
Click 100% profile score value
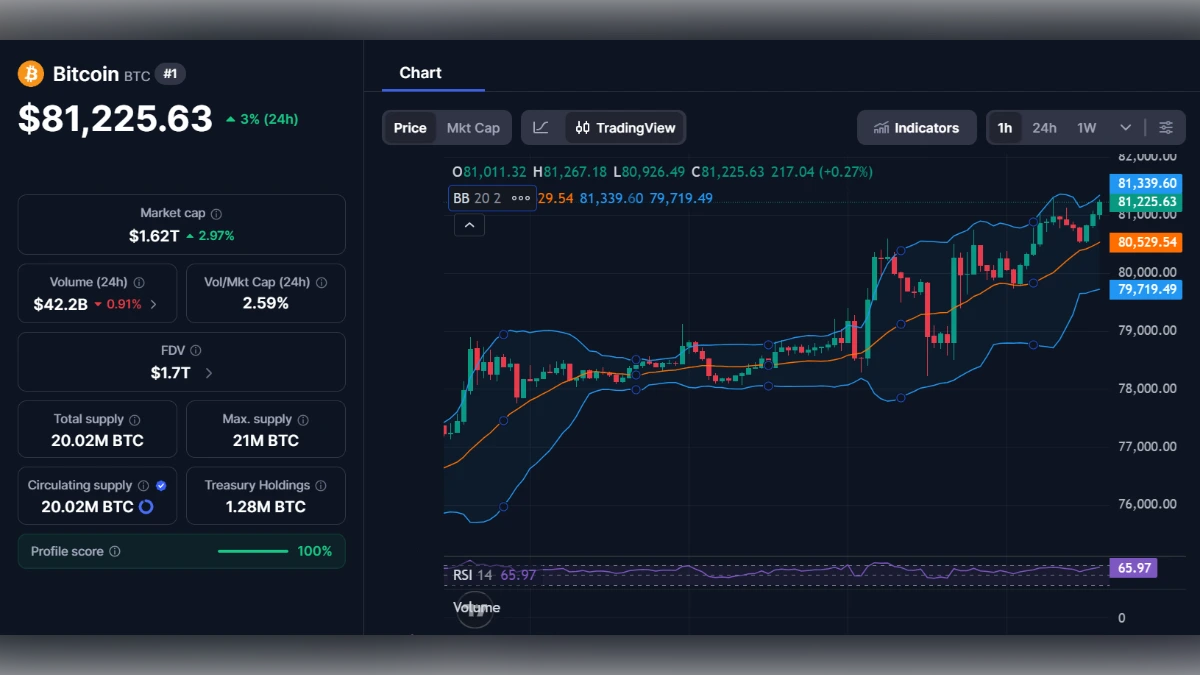315,552
